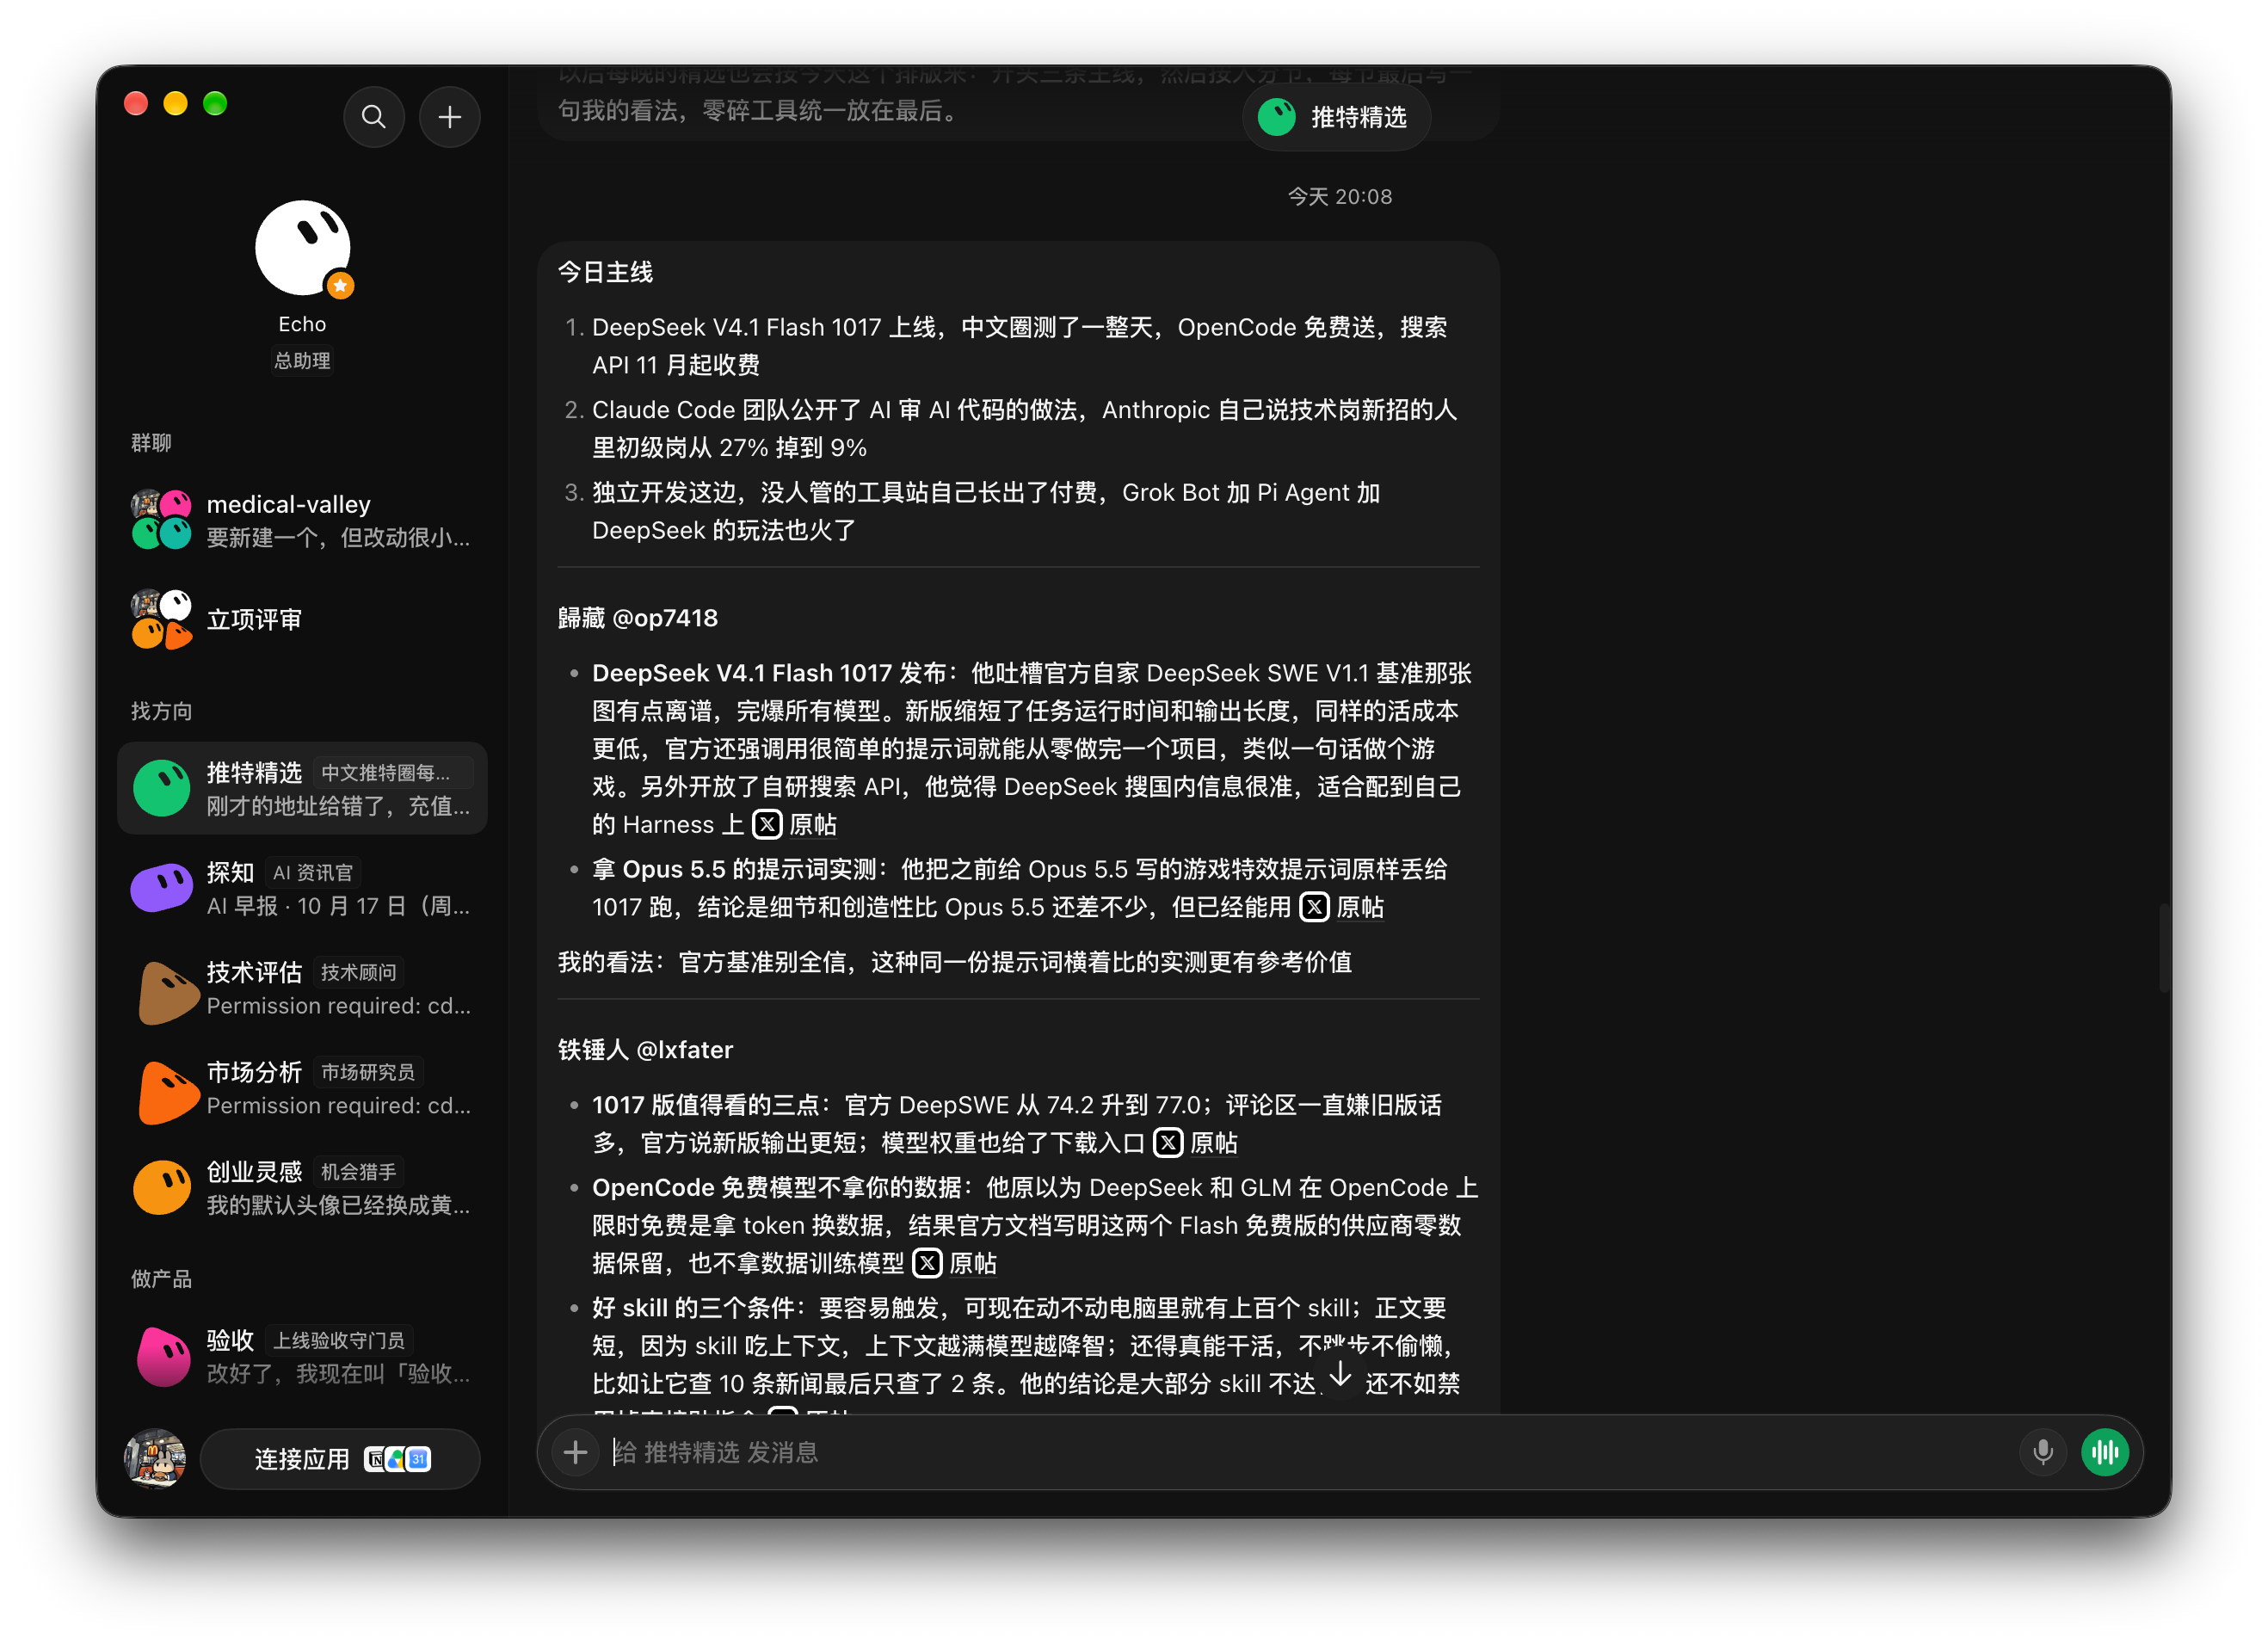The width and height of the screenshot is (2268, 1645).
Task: Open 原帖 link in OpenCode 免费模型 item
Action: (x=973, y=1262)
